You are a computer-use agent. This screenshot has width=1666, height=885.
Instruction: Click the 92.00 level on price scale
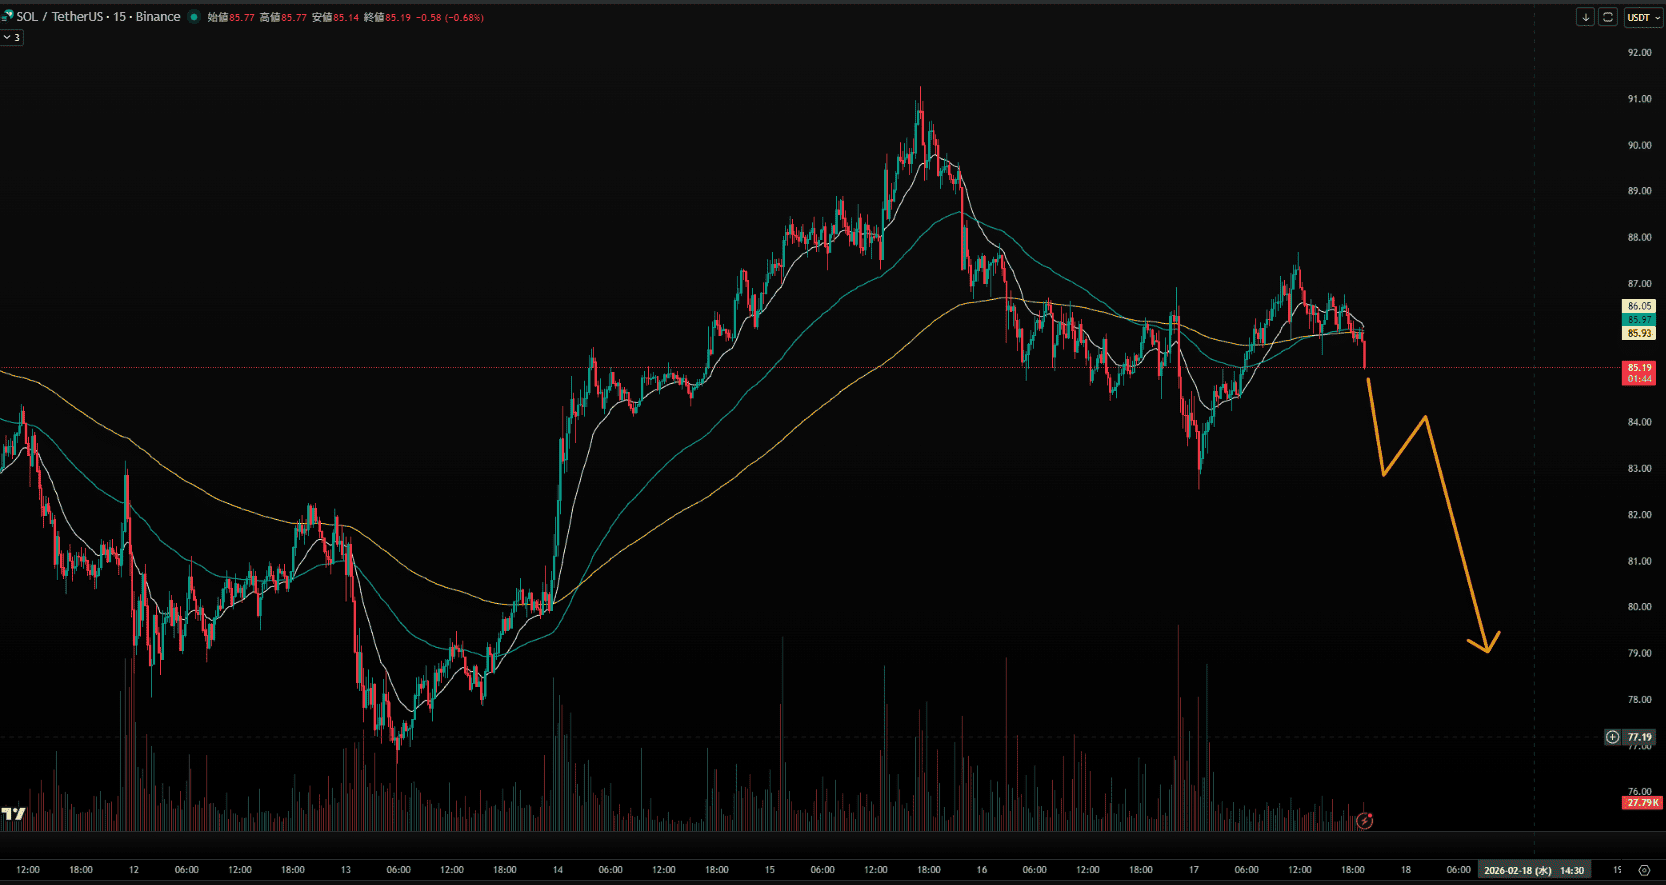tap(1639, 53)
